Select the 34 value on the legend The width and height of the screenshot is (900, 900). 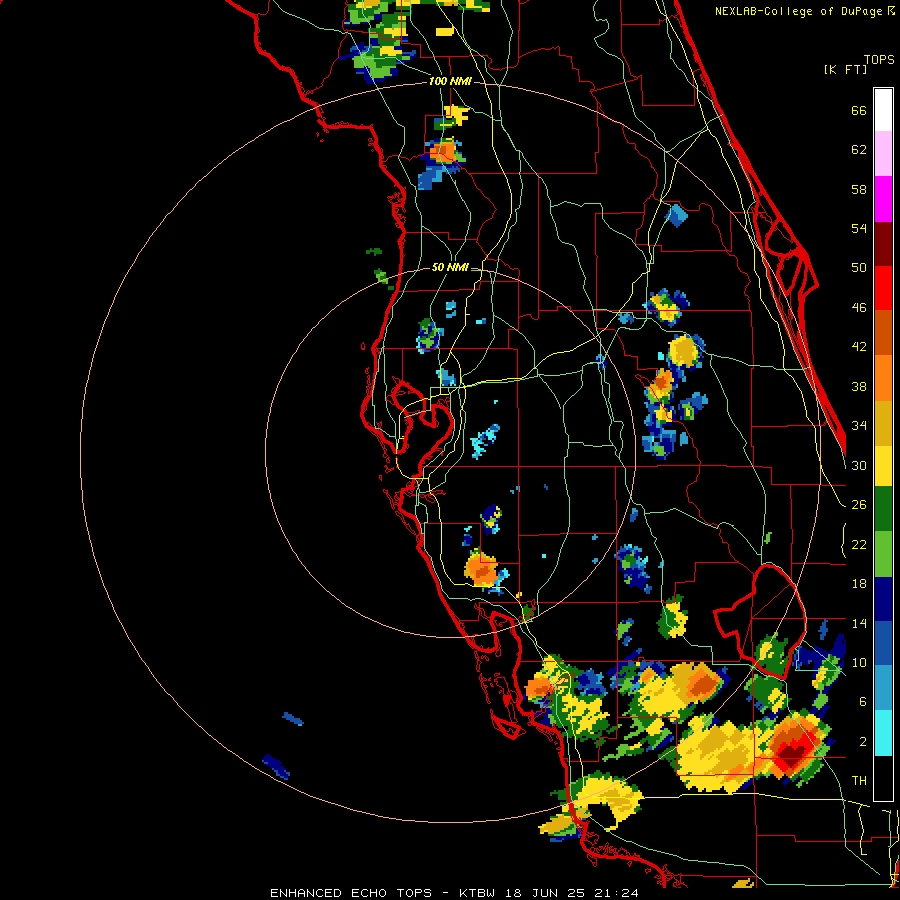[x=859, y=426]
